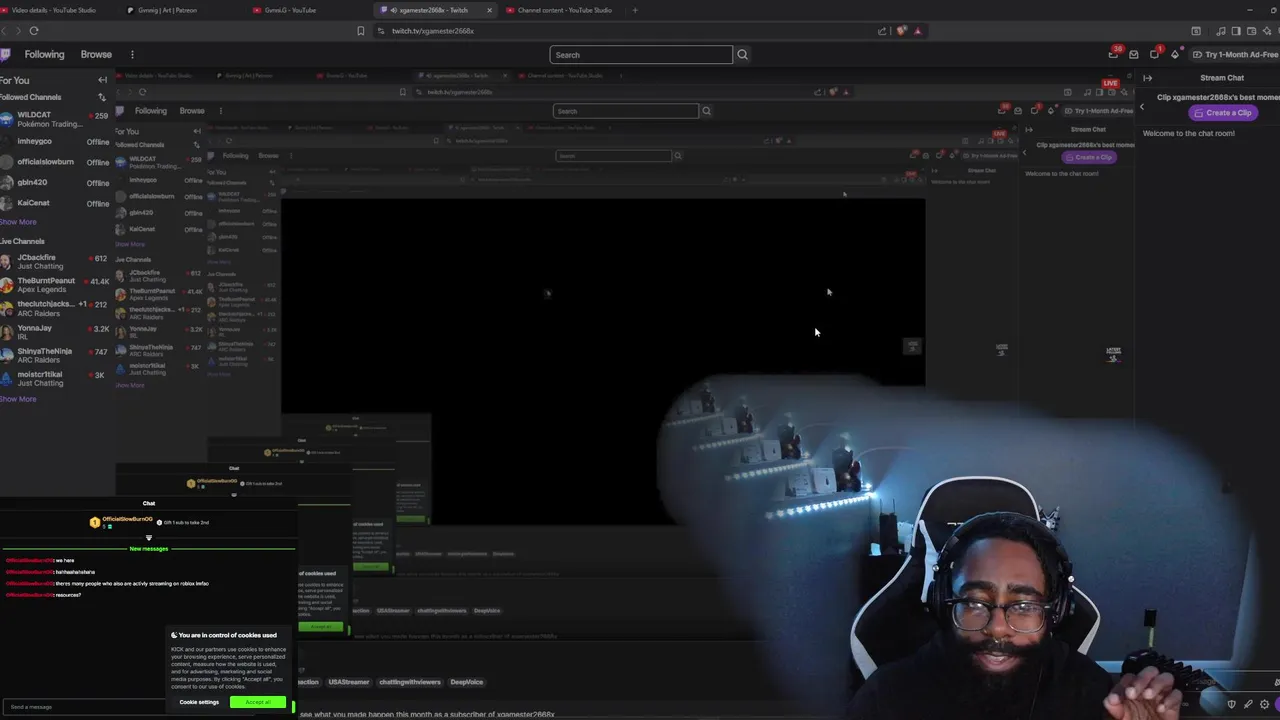Screen dimensions: 1280x720
Task: Open a new browser tab
Action: click(x=635, y=10)
